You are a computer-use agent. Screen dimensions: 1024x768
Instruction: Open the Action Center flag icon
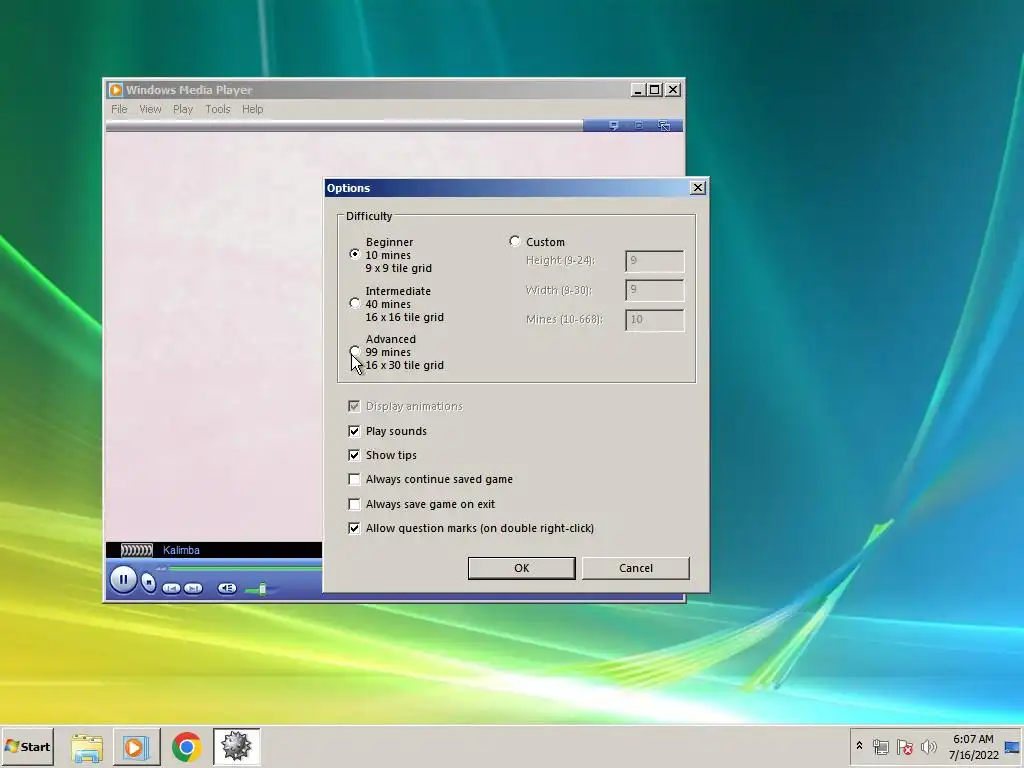click(x=904, y=746)
